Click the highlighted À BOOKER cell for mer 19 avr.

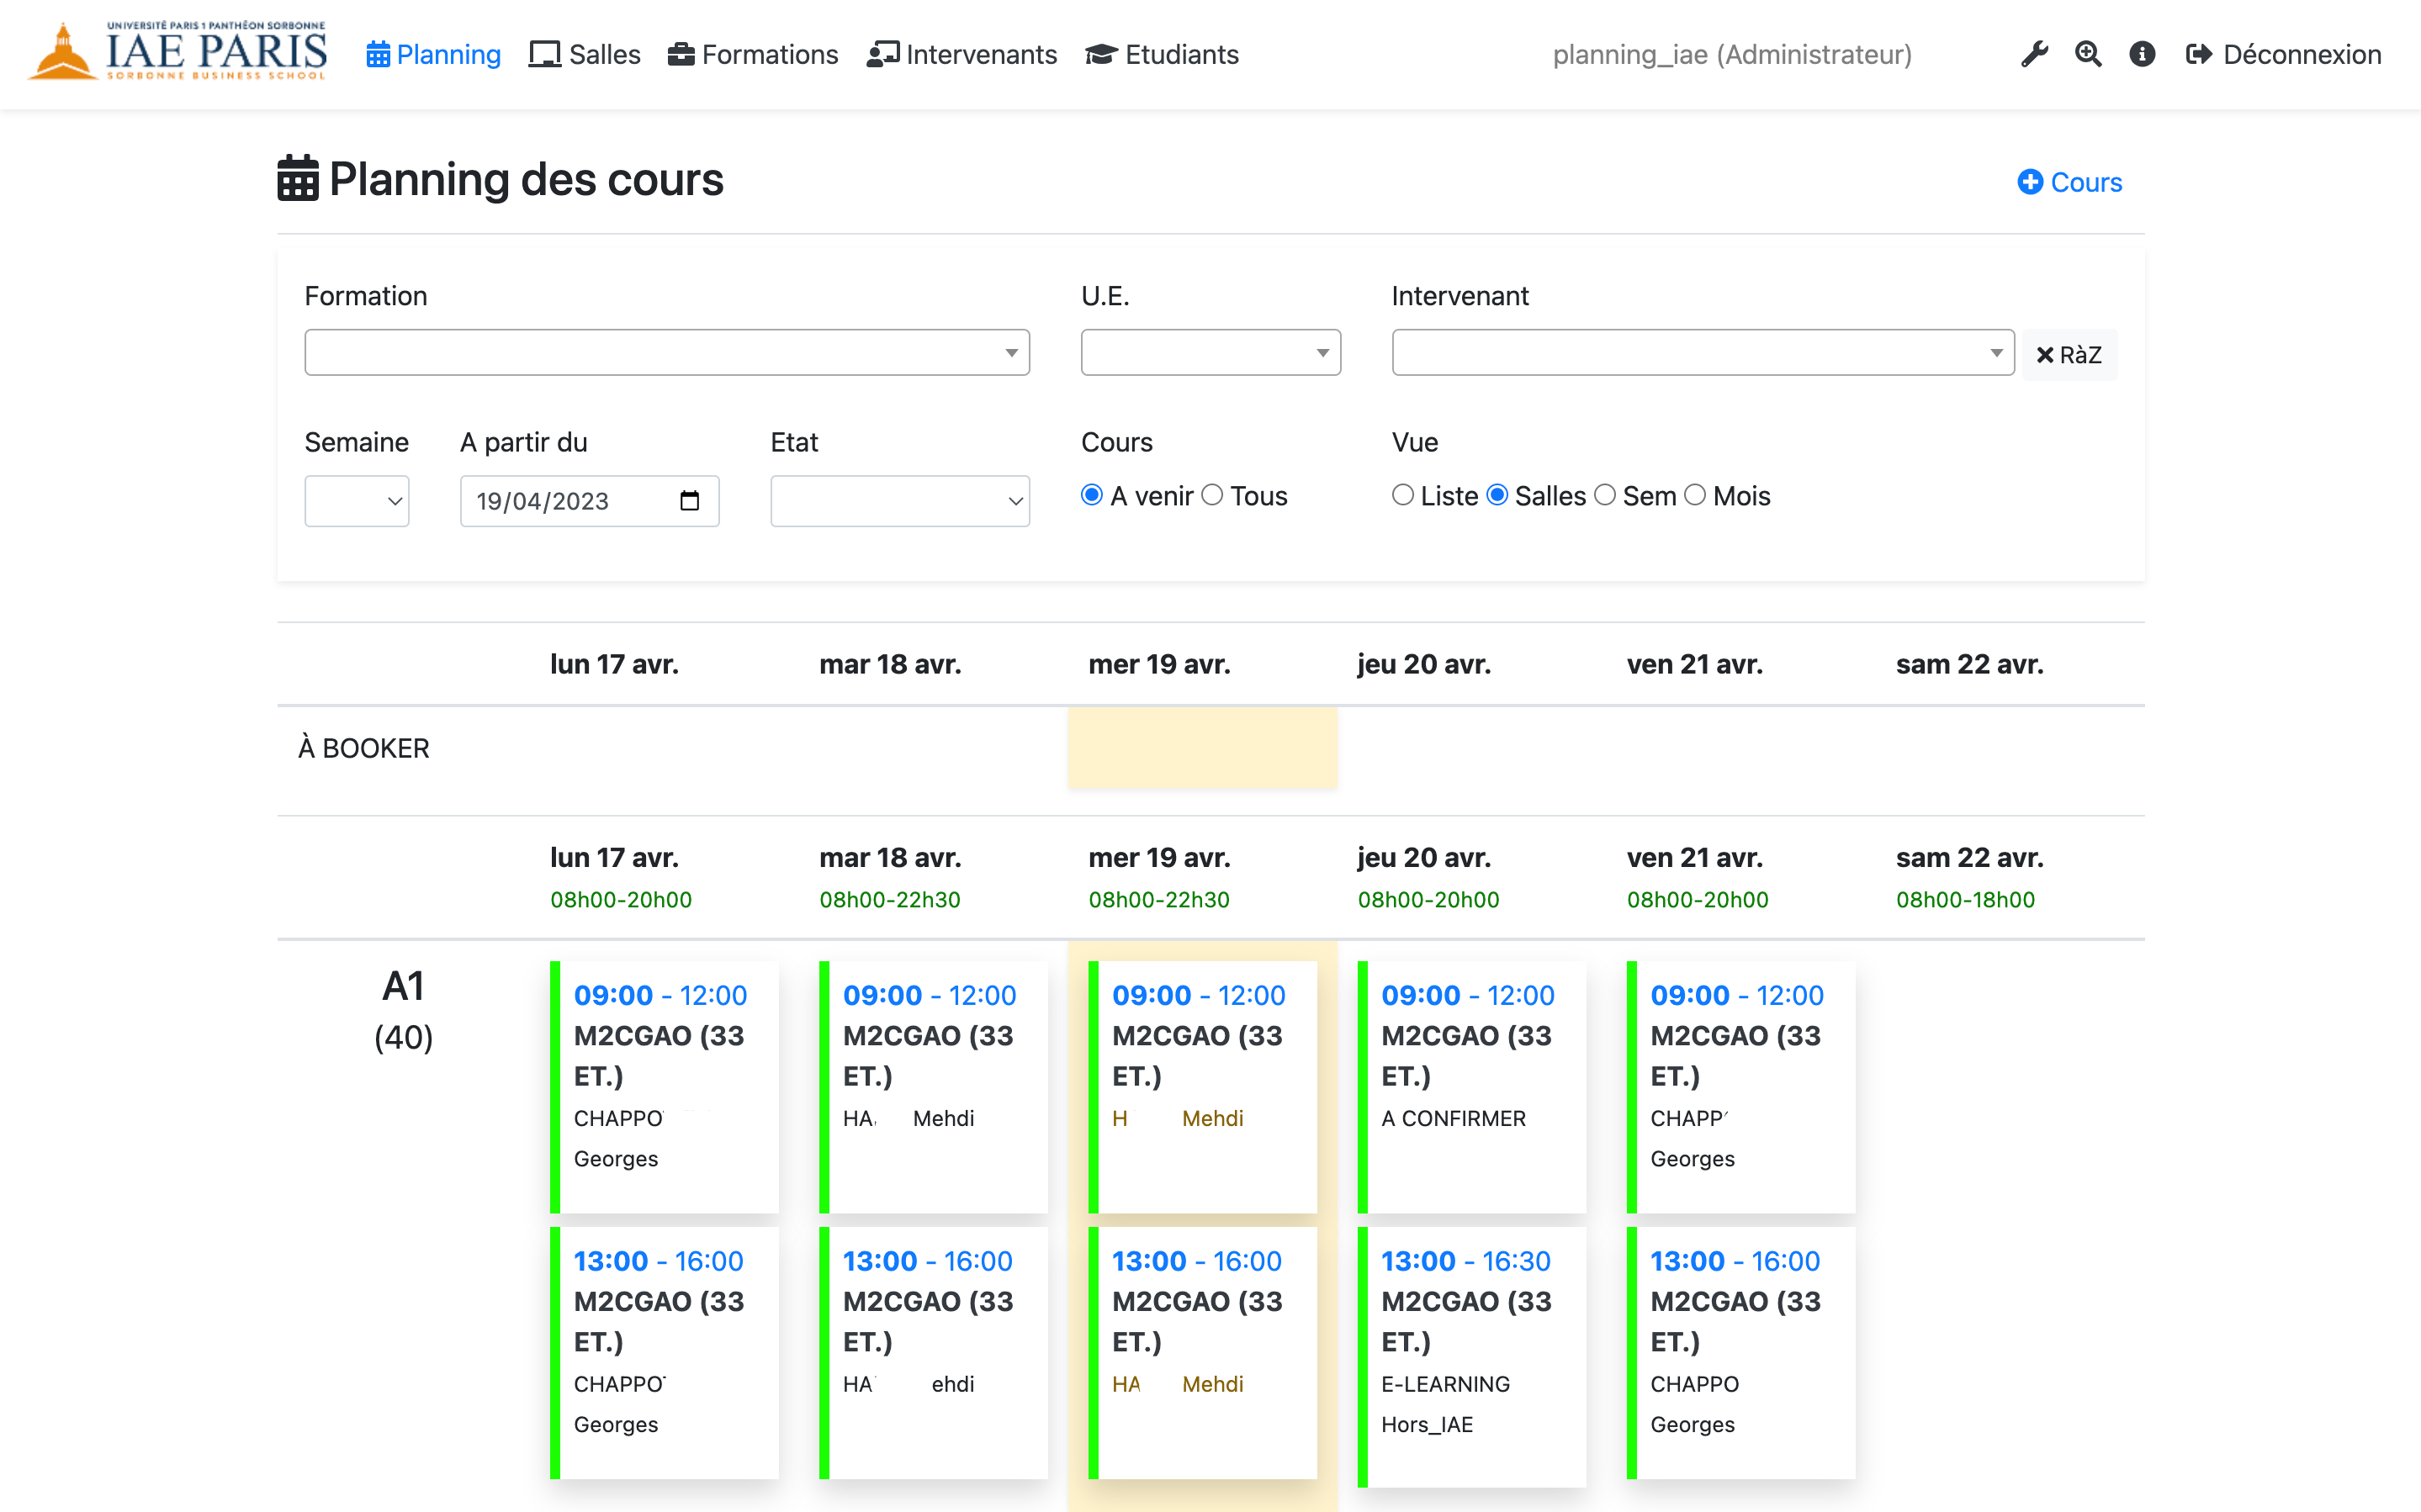point(1202,748)
